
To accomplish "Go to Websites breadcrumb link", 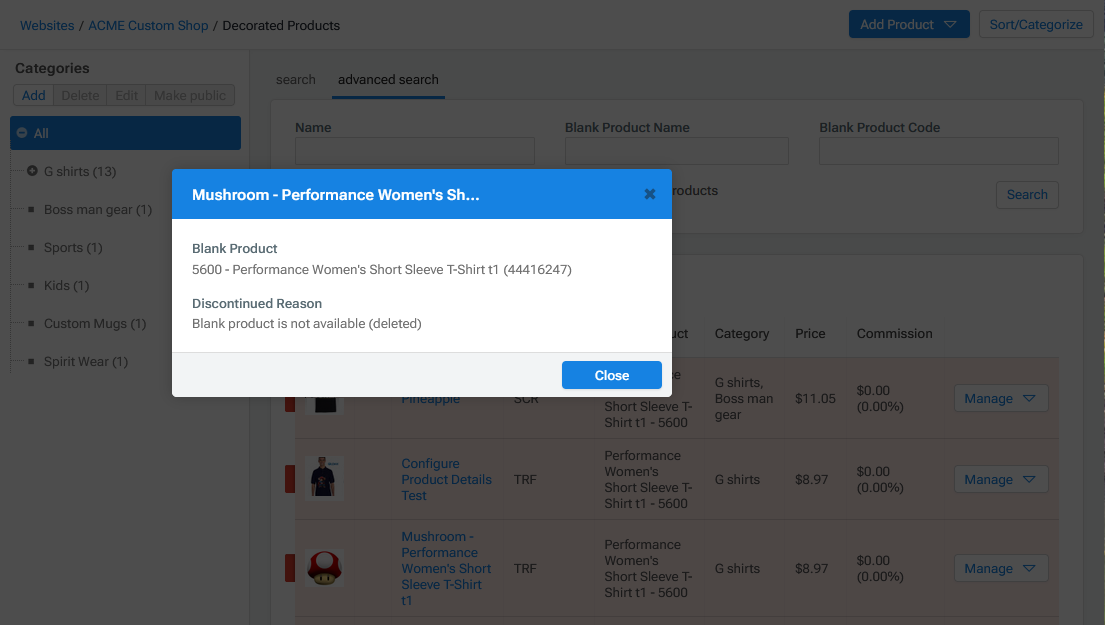I will pyautogui.click(x=47, y=25).
